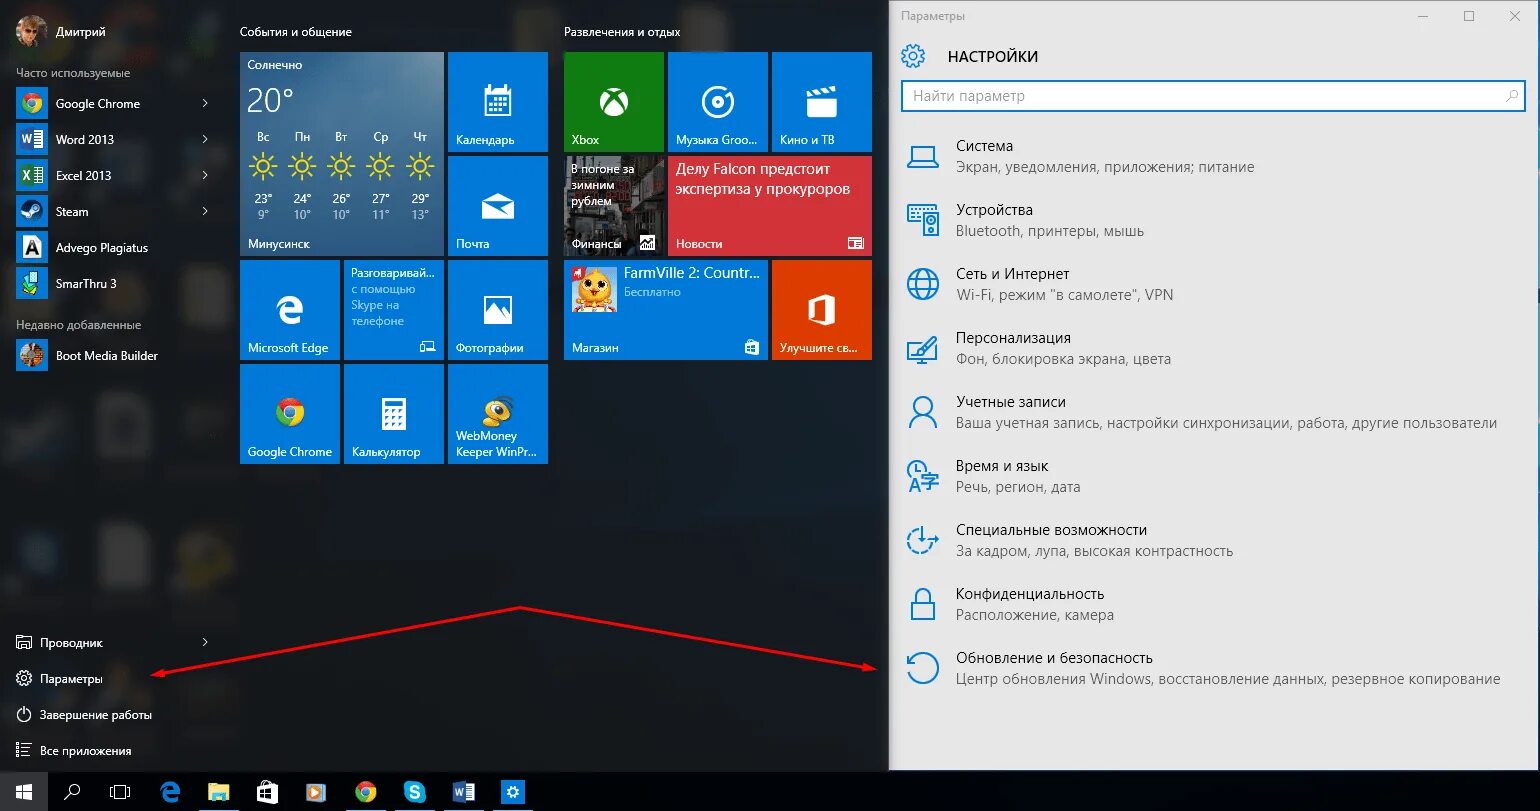The height and width of the screenshot is (811, 1540).
Task: Click the 'Часто используемые' section label
Action: tap(73, 73)
